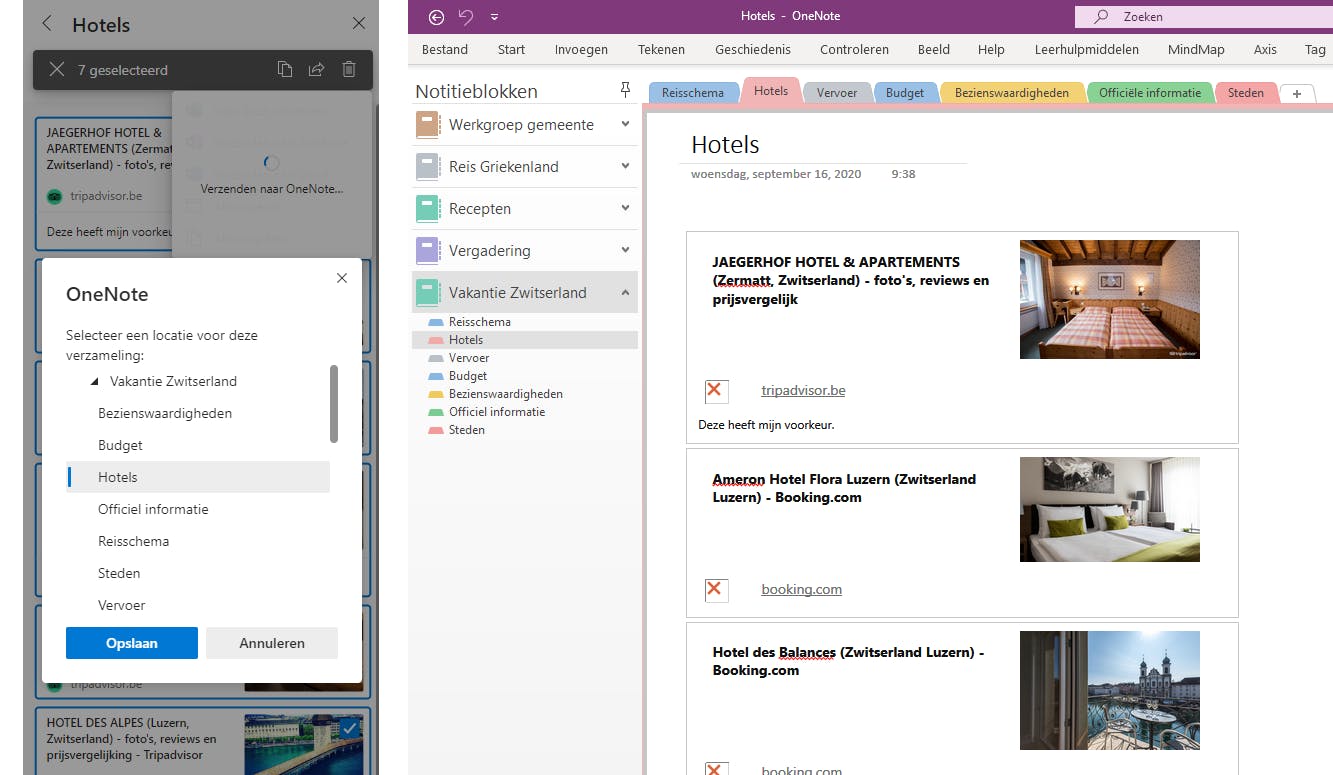1333x775 pixels.
Task: Expand the Reis Griekenland notebook
Action: [x=625, y=166]
